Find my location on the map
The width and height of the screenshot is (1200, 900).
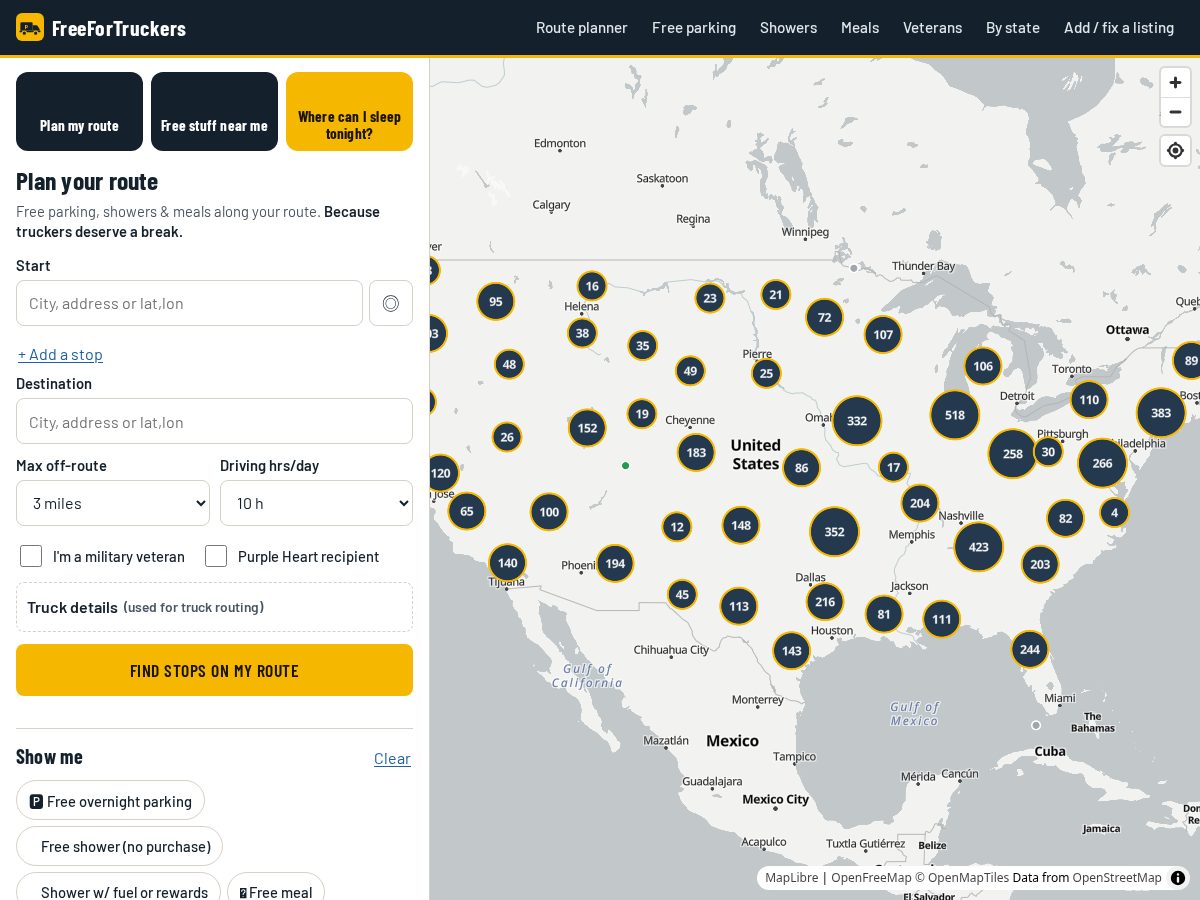pos(1175,151)
